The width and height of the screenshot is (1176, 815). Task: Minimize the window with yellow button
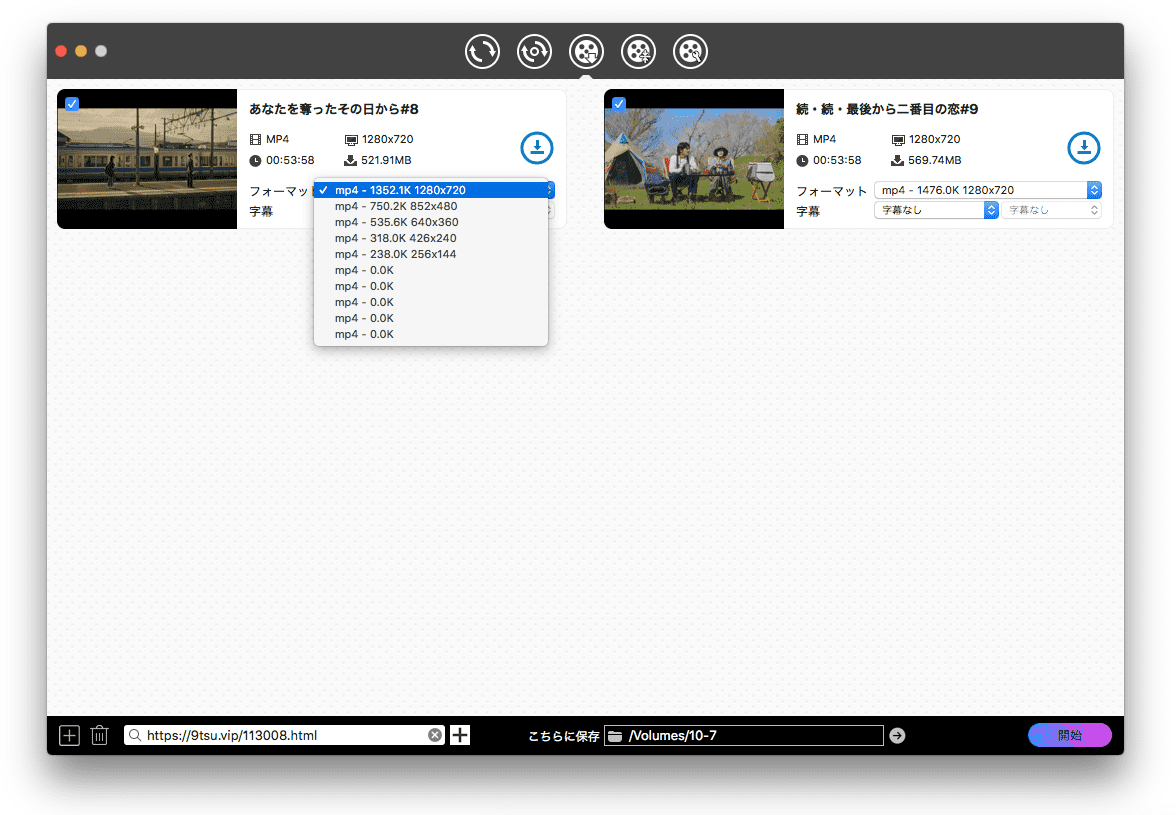coord(81,51)
